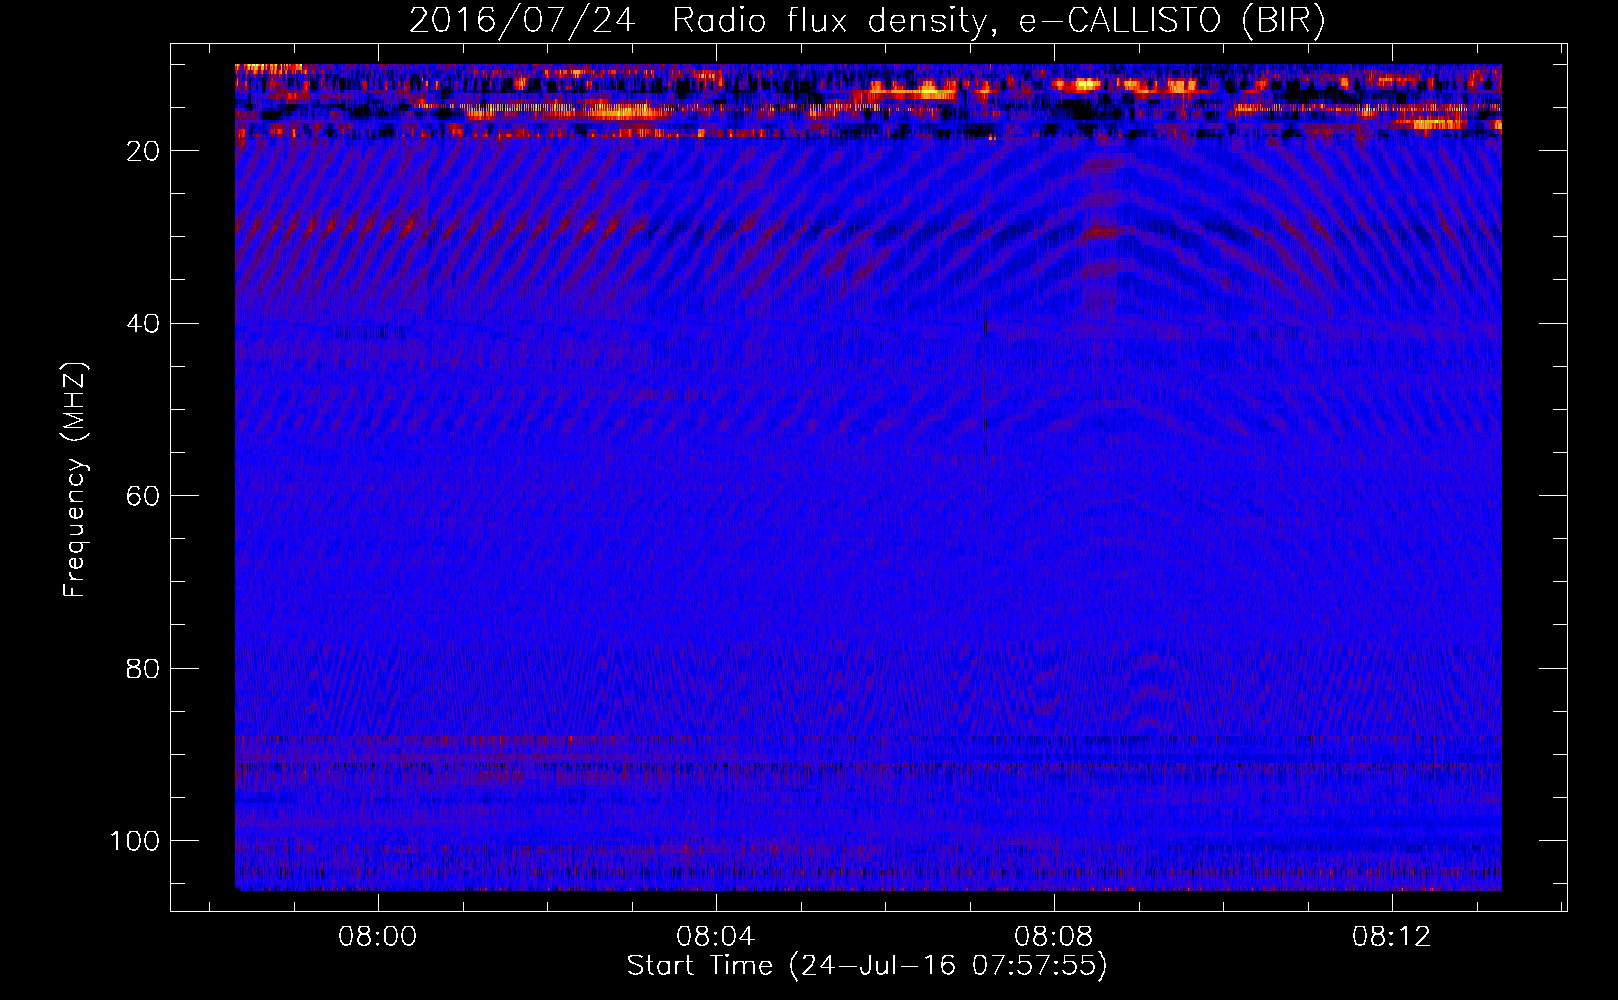Click the '40' frequency tick label
This screenshot has height=1000, width=1618.
click(144, 324)
